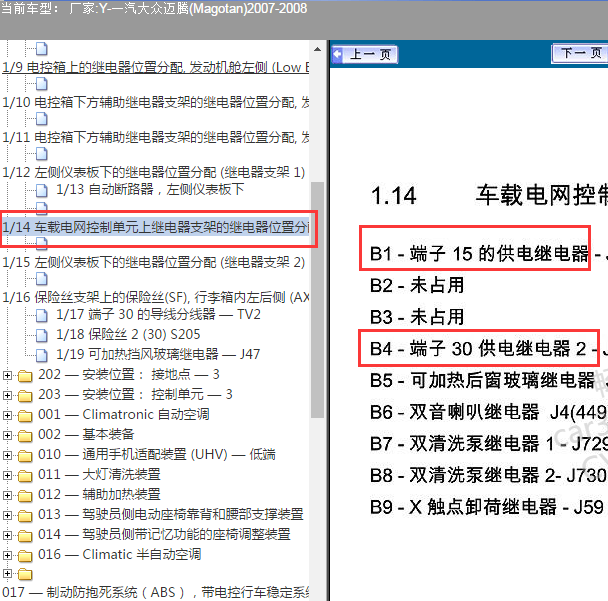Click document icon of 1/13 自动断路器

pyautogui.click(x=42, y=190)
